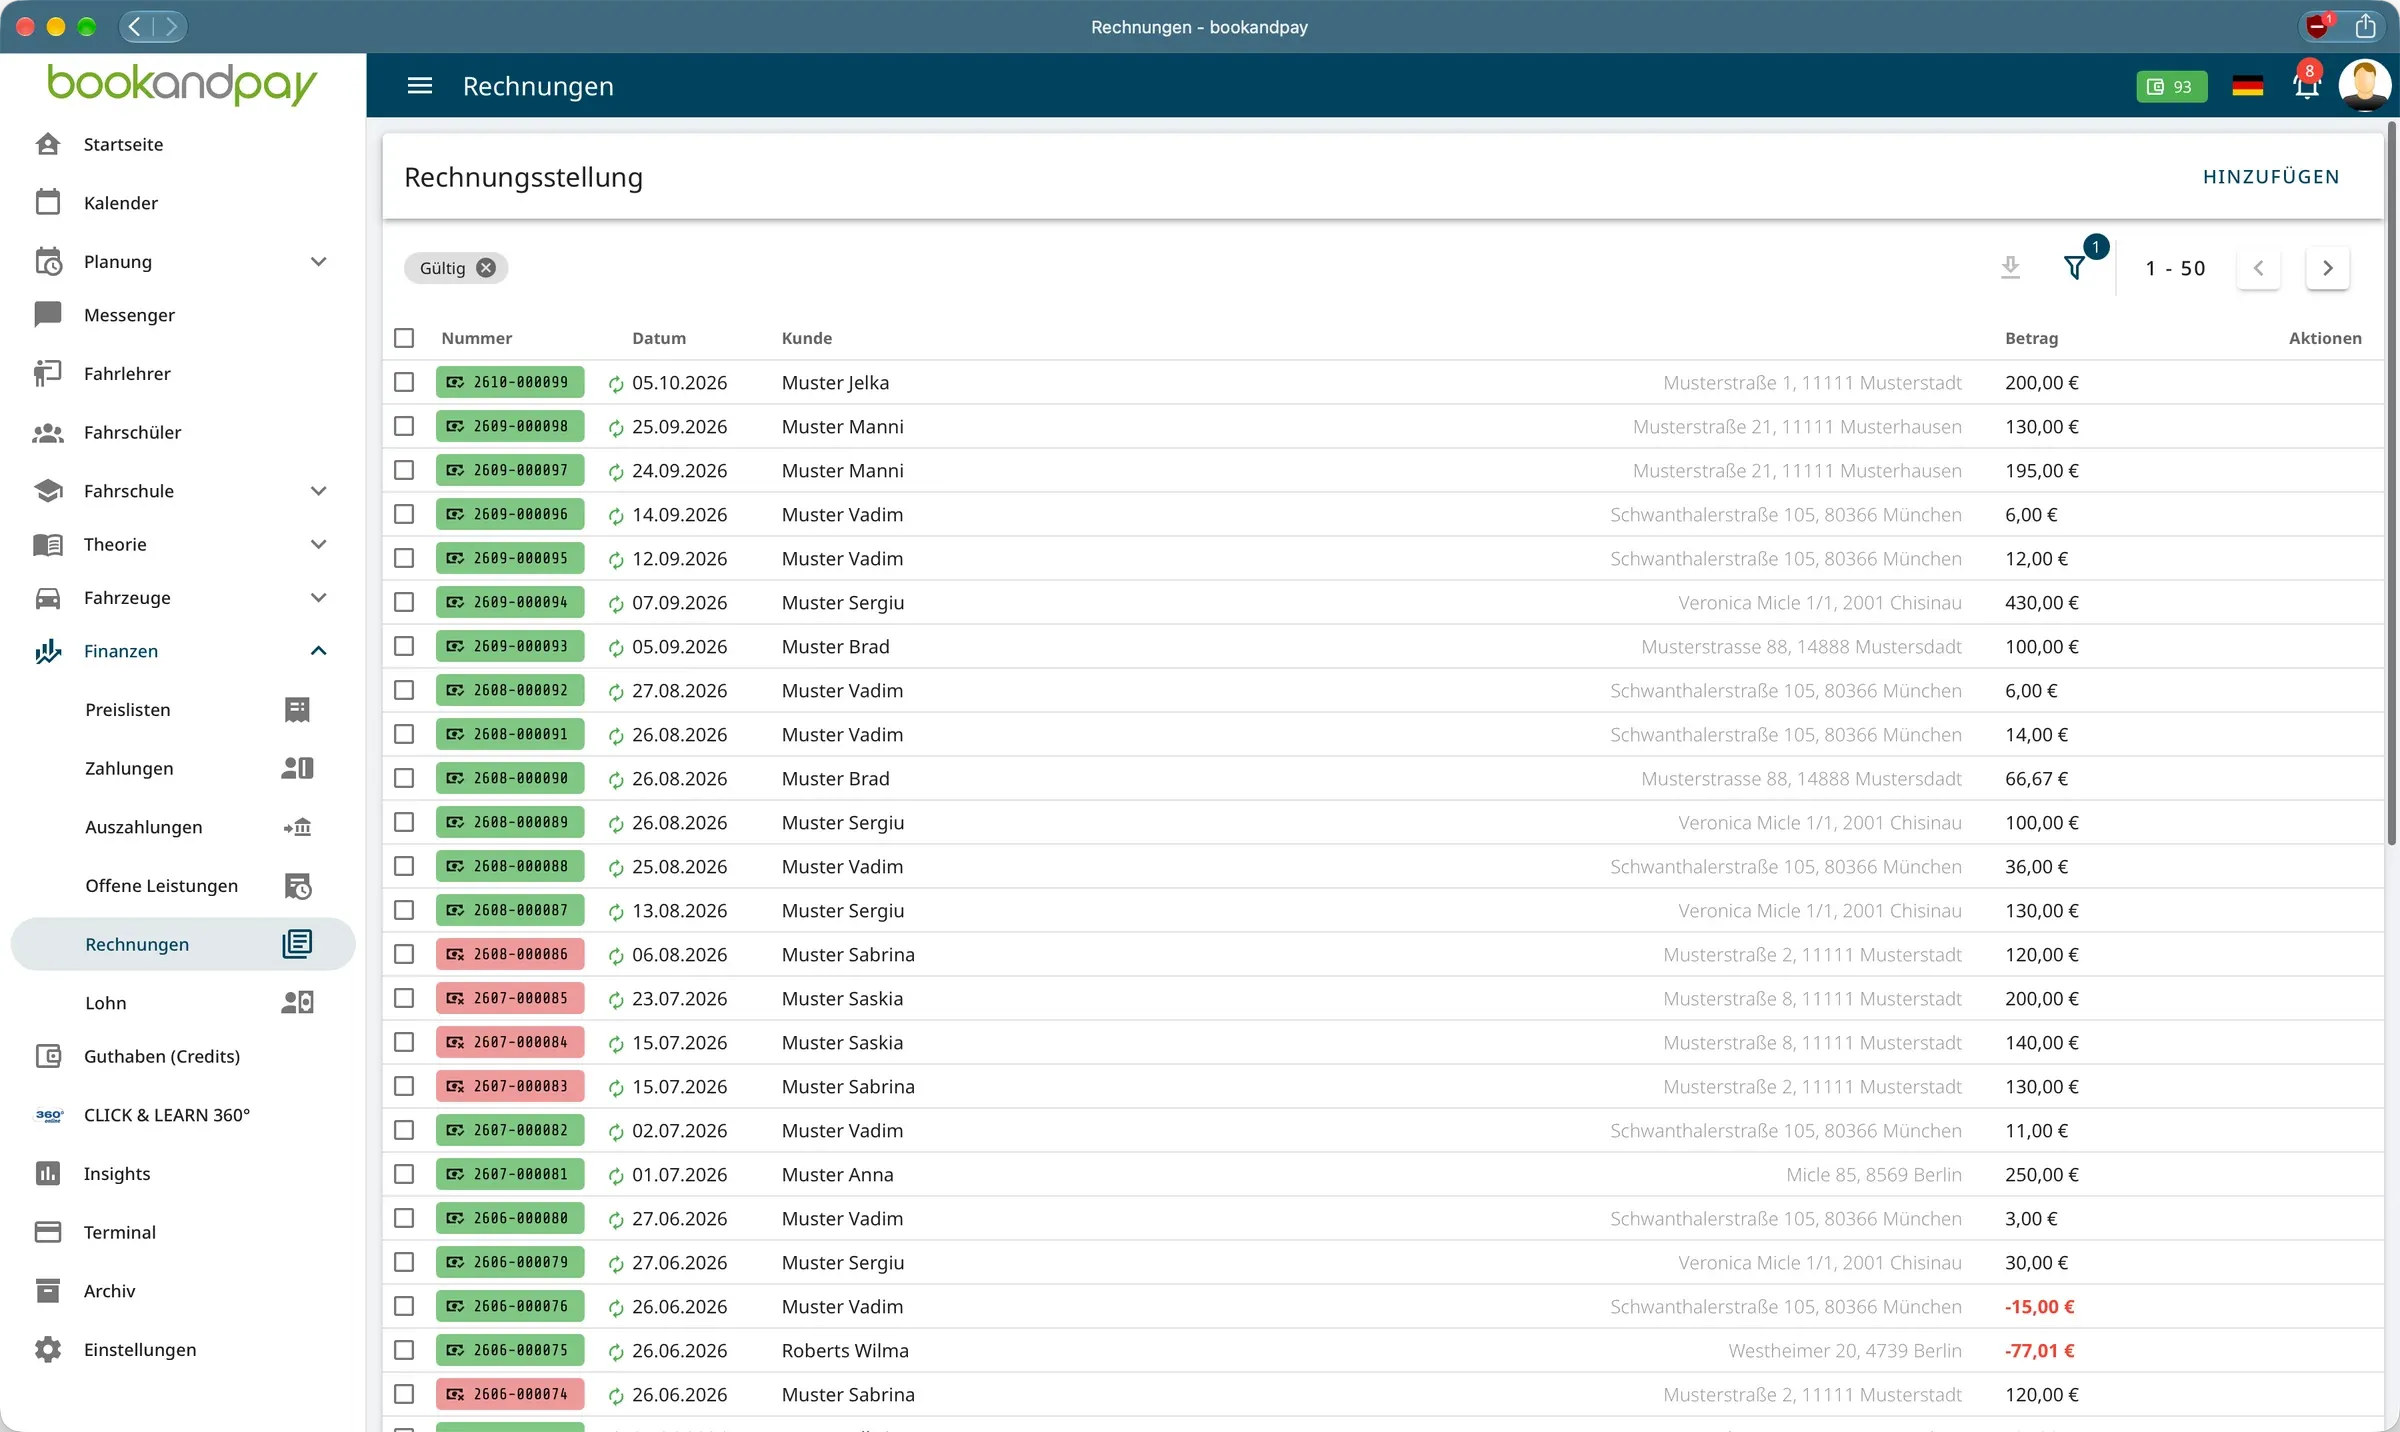Expand the Fahrschule submenu chevron
Viewport: 2400px width, 1432px height.
coord(319,491)
